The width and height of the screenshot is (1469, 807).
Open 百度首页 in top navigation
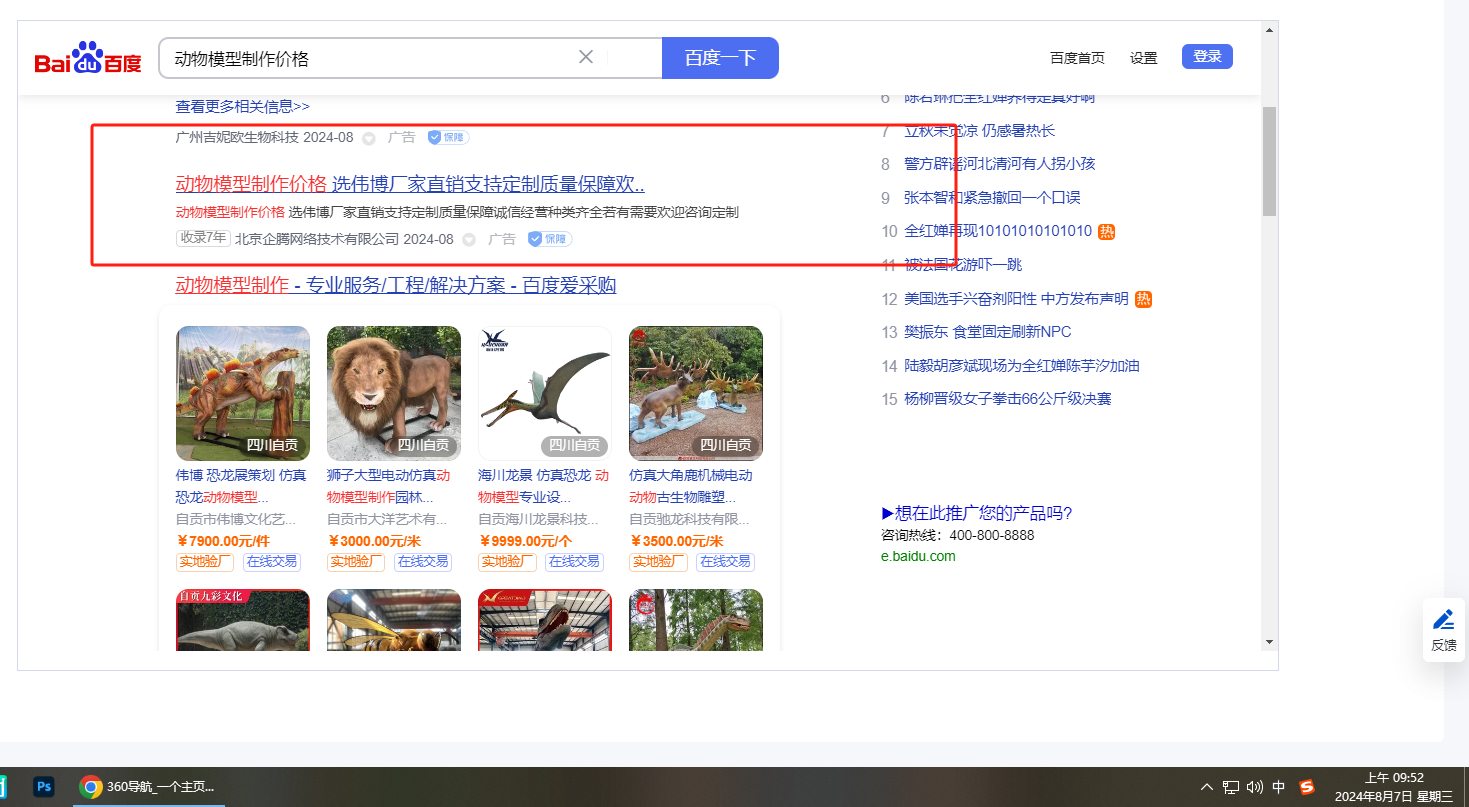(x=1077, y=58)
